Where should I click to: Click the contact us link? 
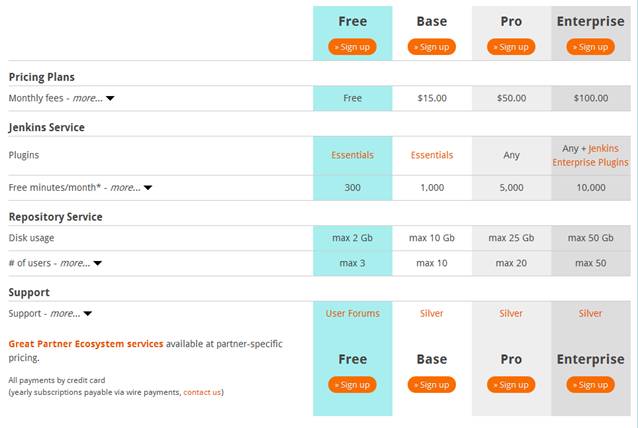[202, 392]
